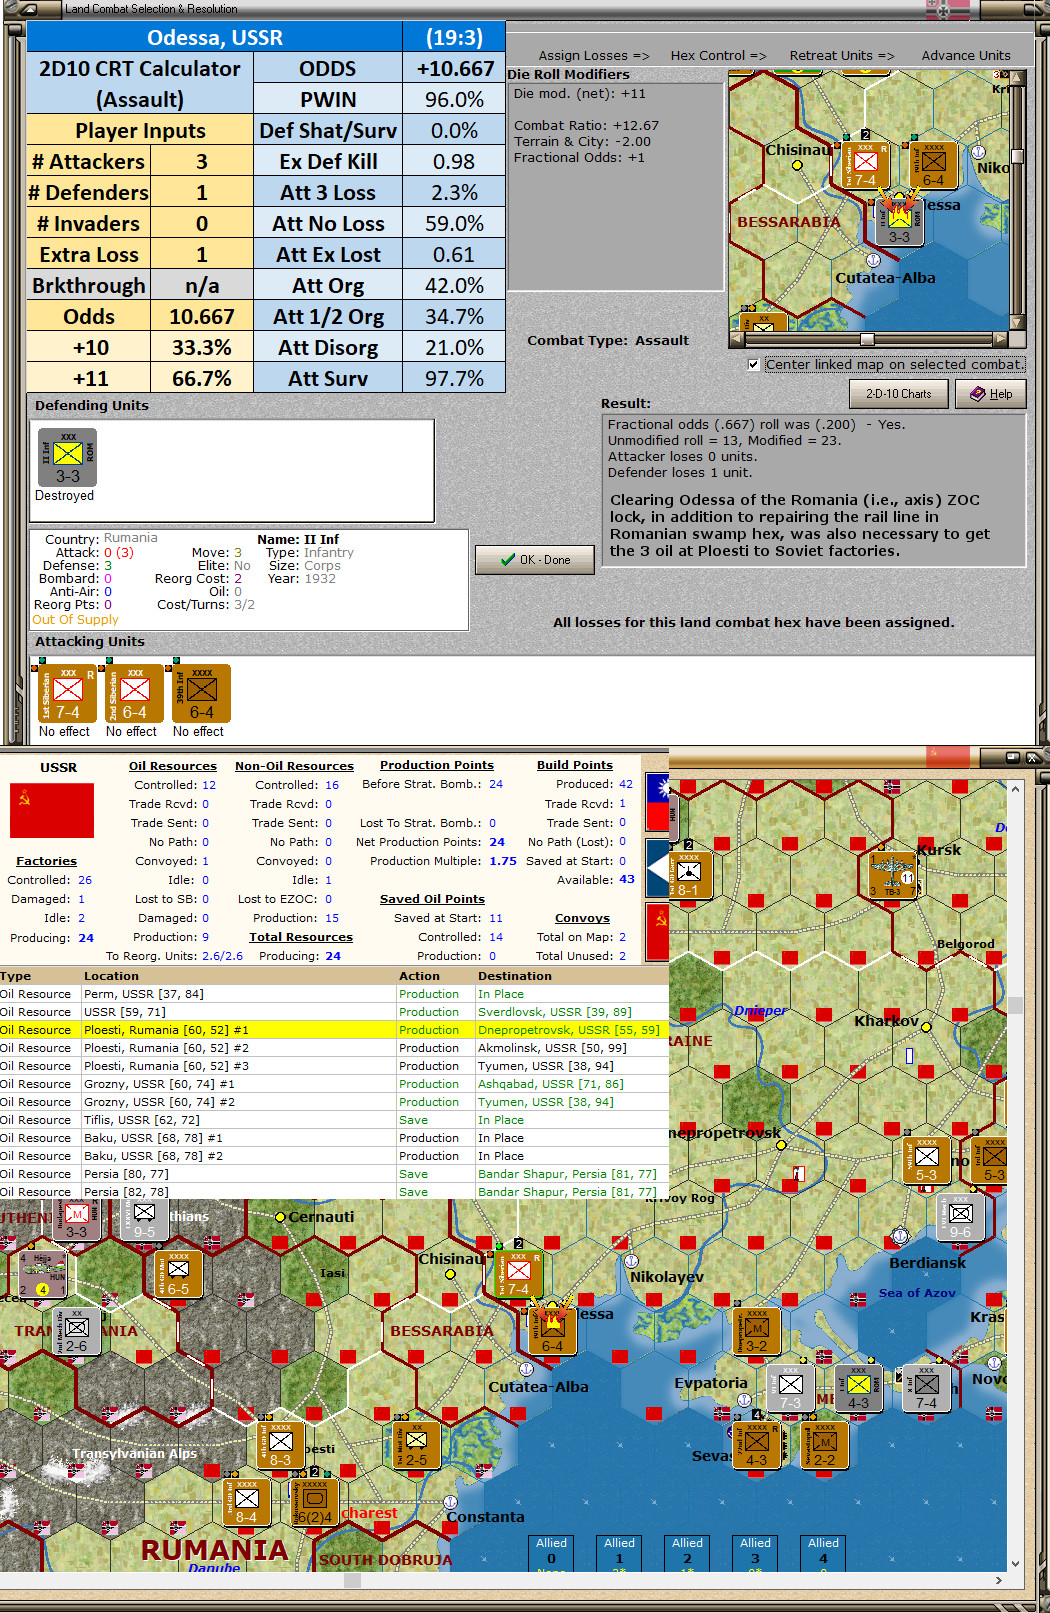The height and width of the screenshot is (1613, 1050).
Task: Click the main map horizontal scrollbar thumb
Action: coord(352,1581)
